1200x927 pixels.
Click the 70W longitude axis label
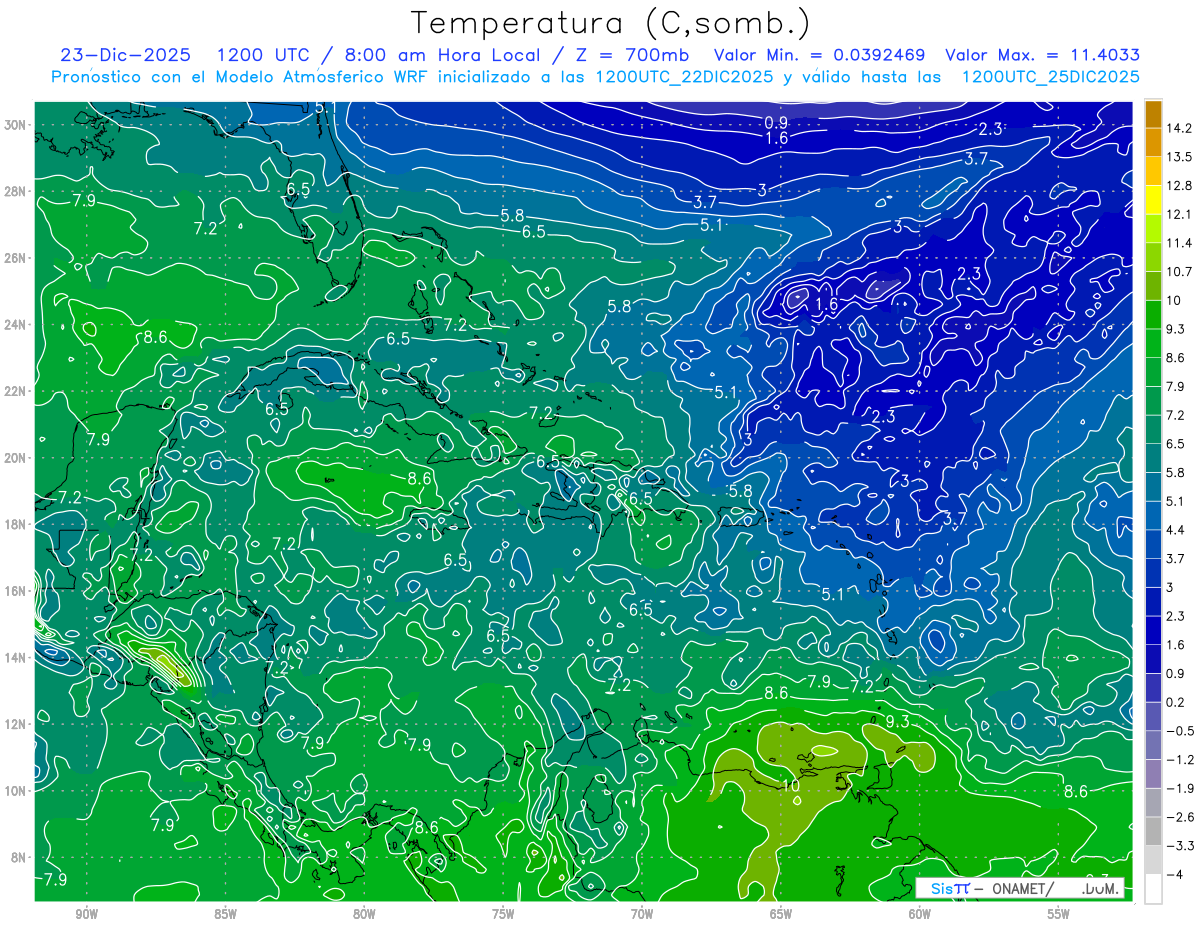pos(642,915)
